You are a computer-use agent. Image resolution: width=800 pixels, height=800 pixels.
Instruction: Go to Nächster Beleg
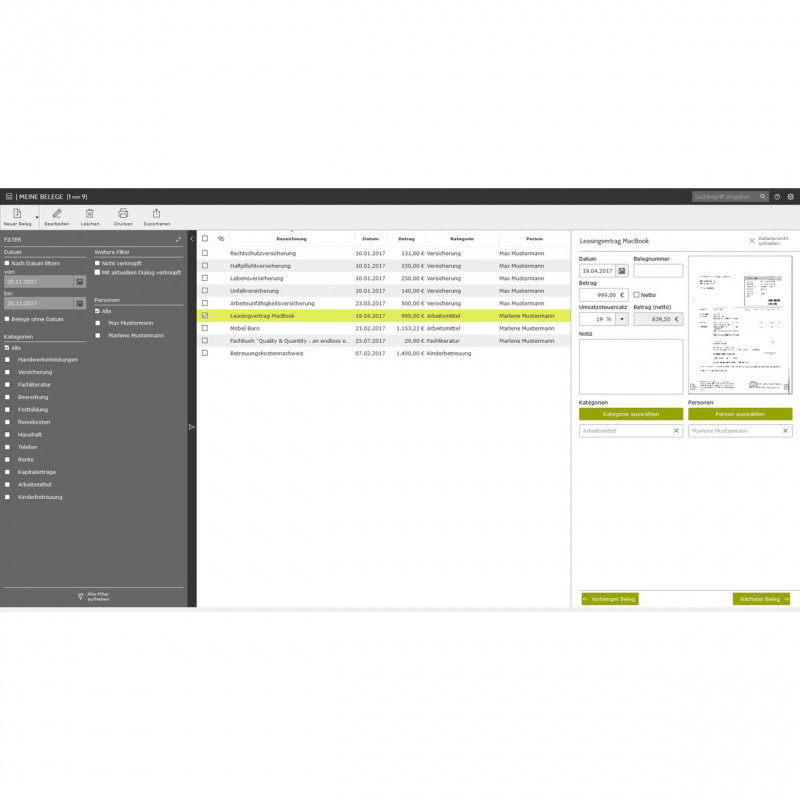click(x=761, y=599)
